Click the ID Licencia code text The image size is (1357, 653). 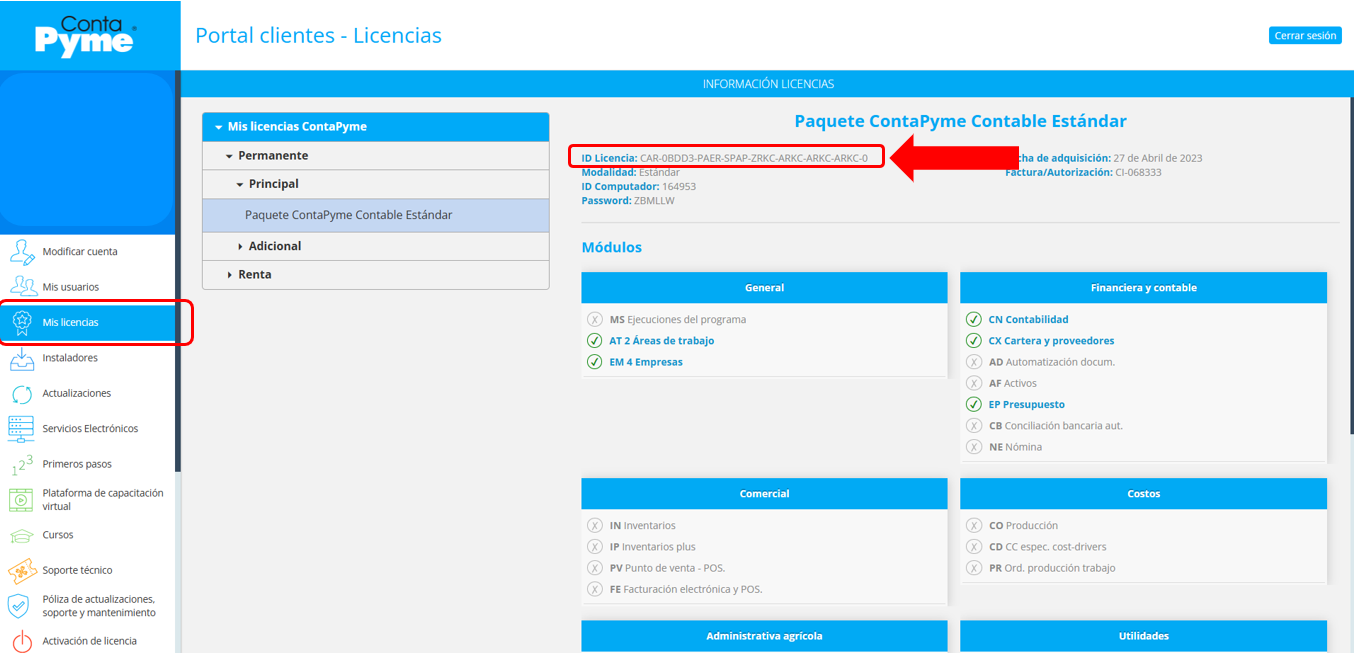(754, 158)
